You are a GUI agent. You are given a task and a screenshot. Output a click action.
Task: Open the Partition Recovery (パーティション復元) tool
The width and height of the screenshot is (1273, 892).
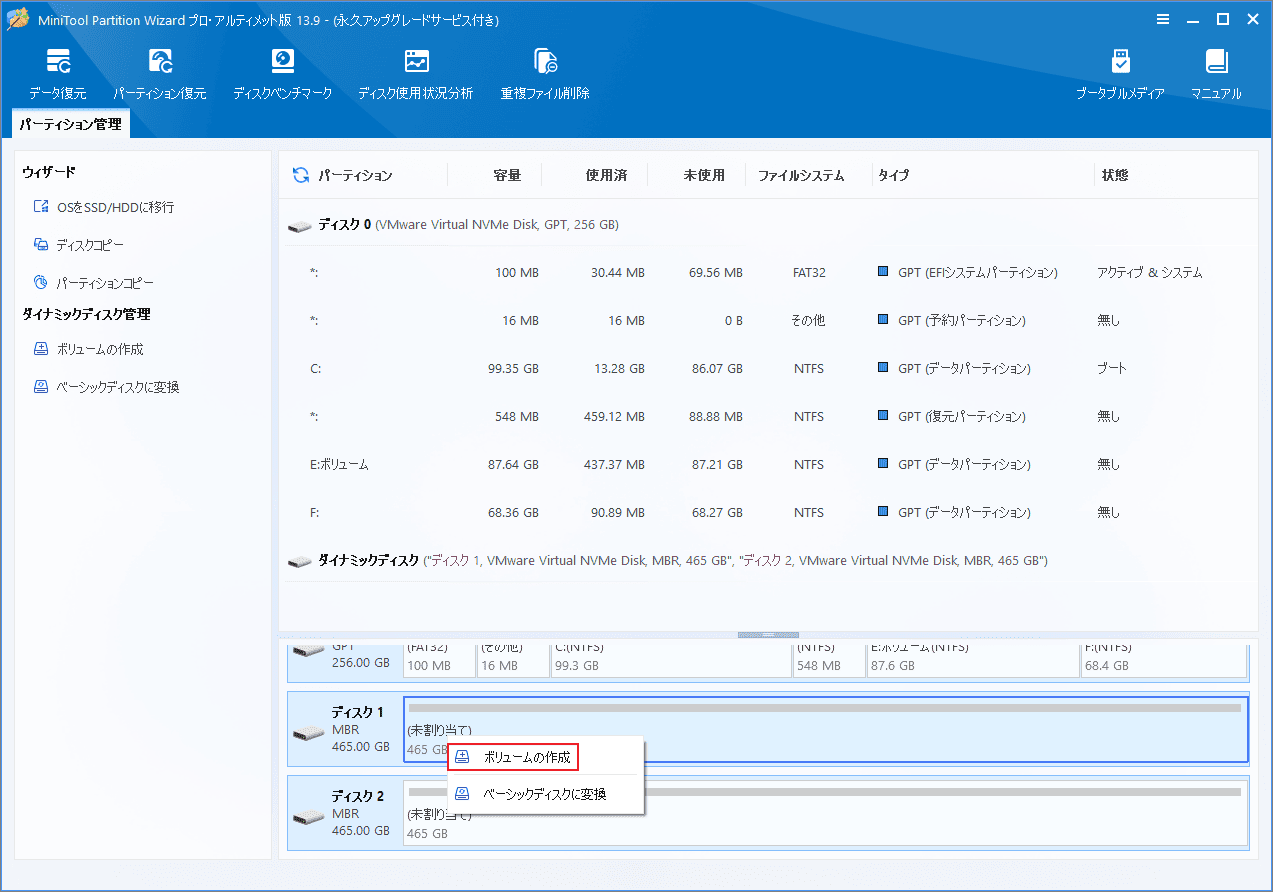click(160, 74)
